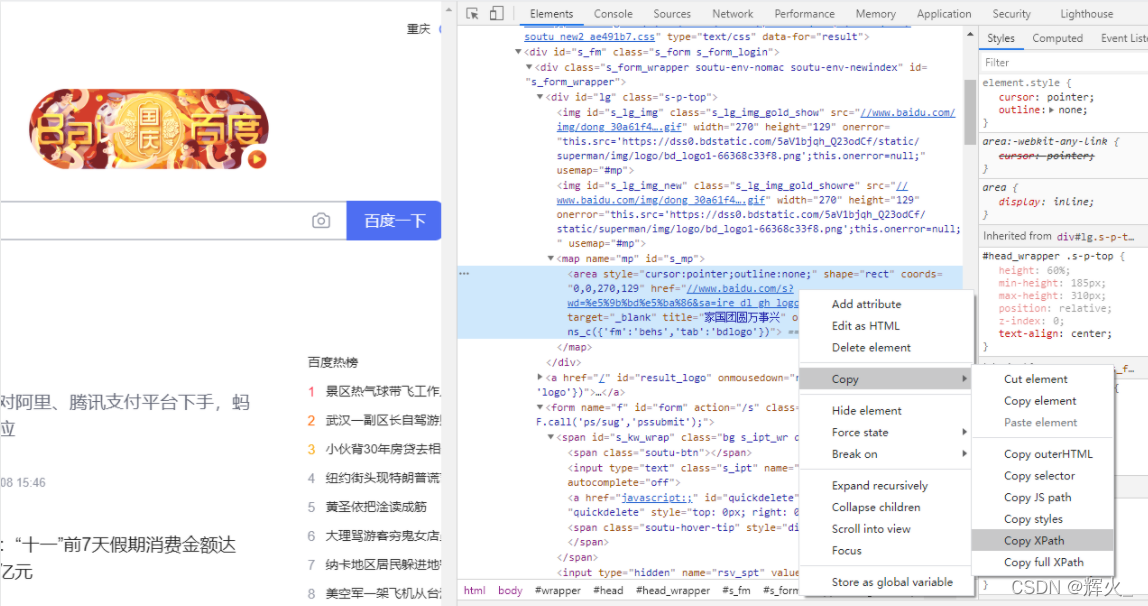Open hot search item 黄圣依把淦读成莇
Screen dimensions: 1148x606
coord(376,506)
